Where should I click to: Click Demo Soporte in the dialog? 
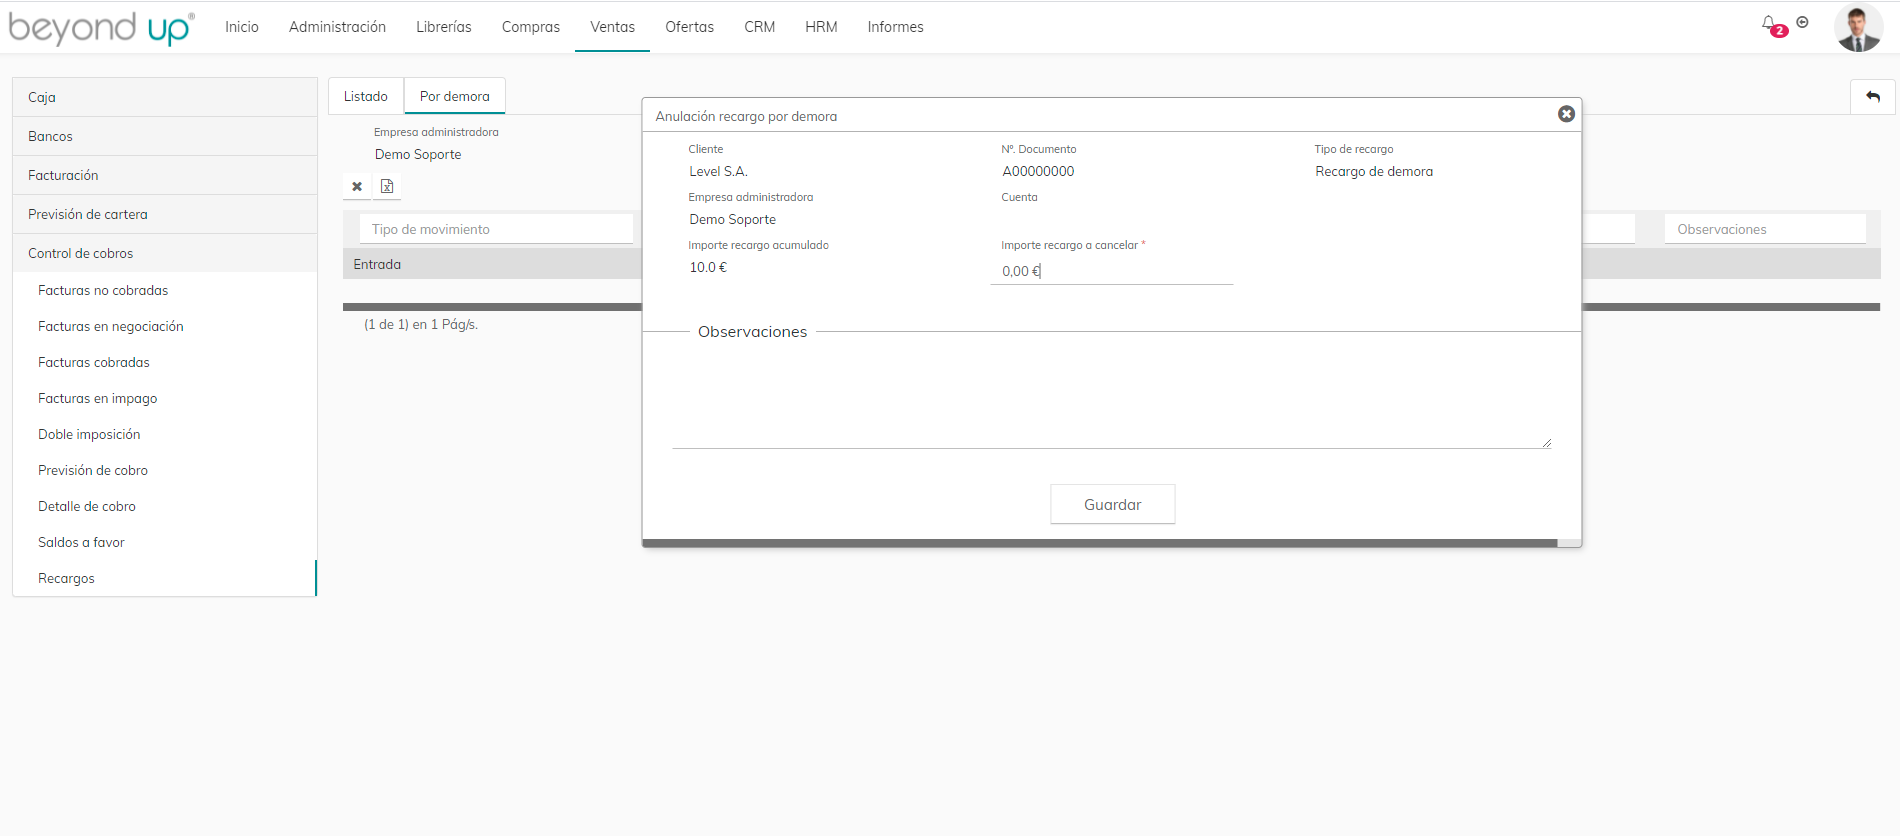pyautogui.click(x=732, y=219)
